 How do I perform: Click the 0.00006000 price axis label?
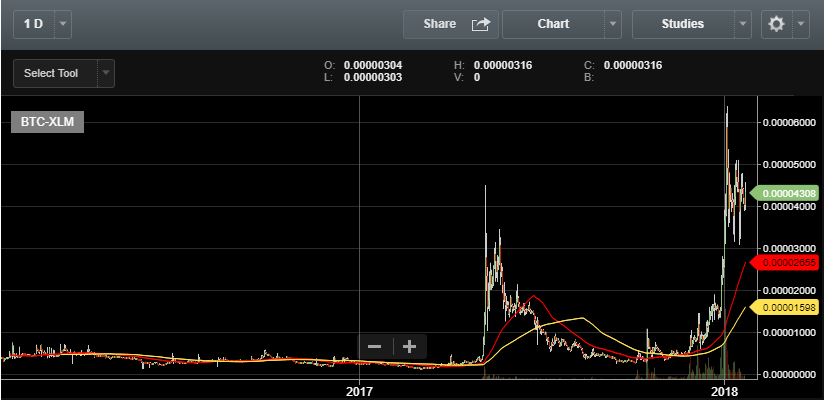(x=789, y=123)
